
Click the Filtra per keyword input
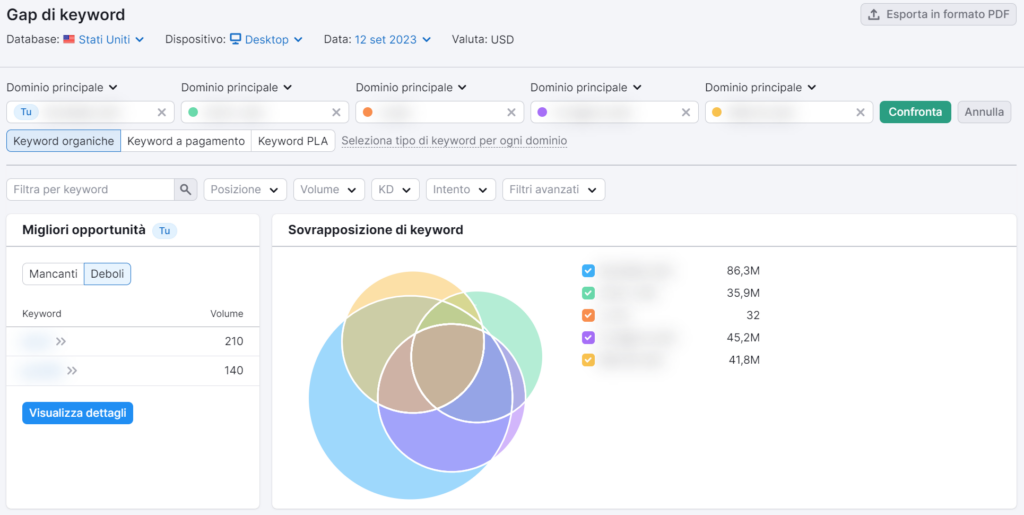click(90, 189)
